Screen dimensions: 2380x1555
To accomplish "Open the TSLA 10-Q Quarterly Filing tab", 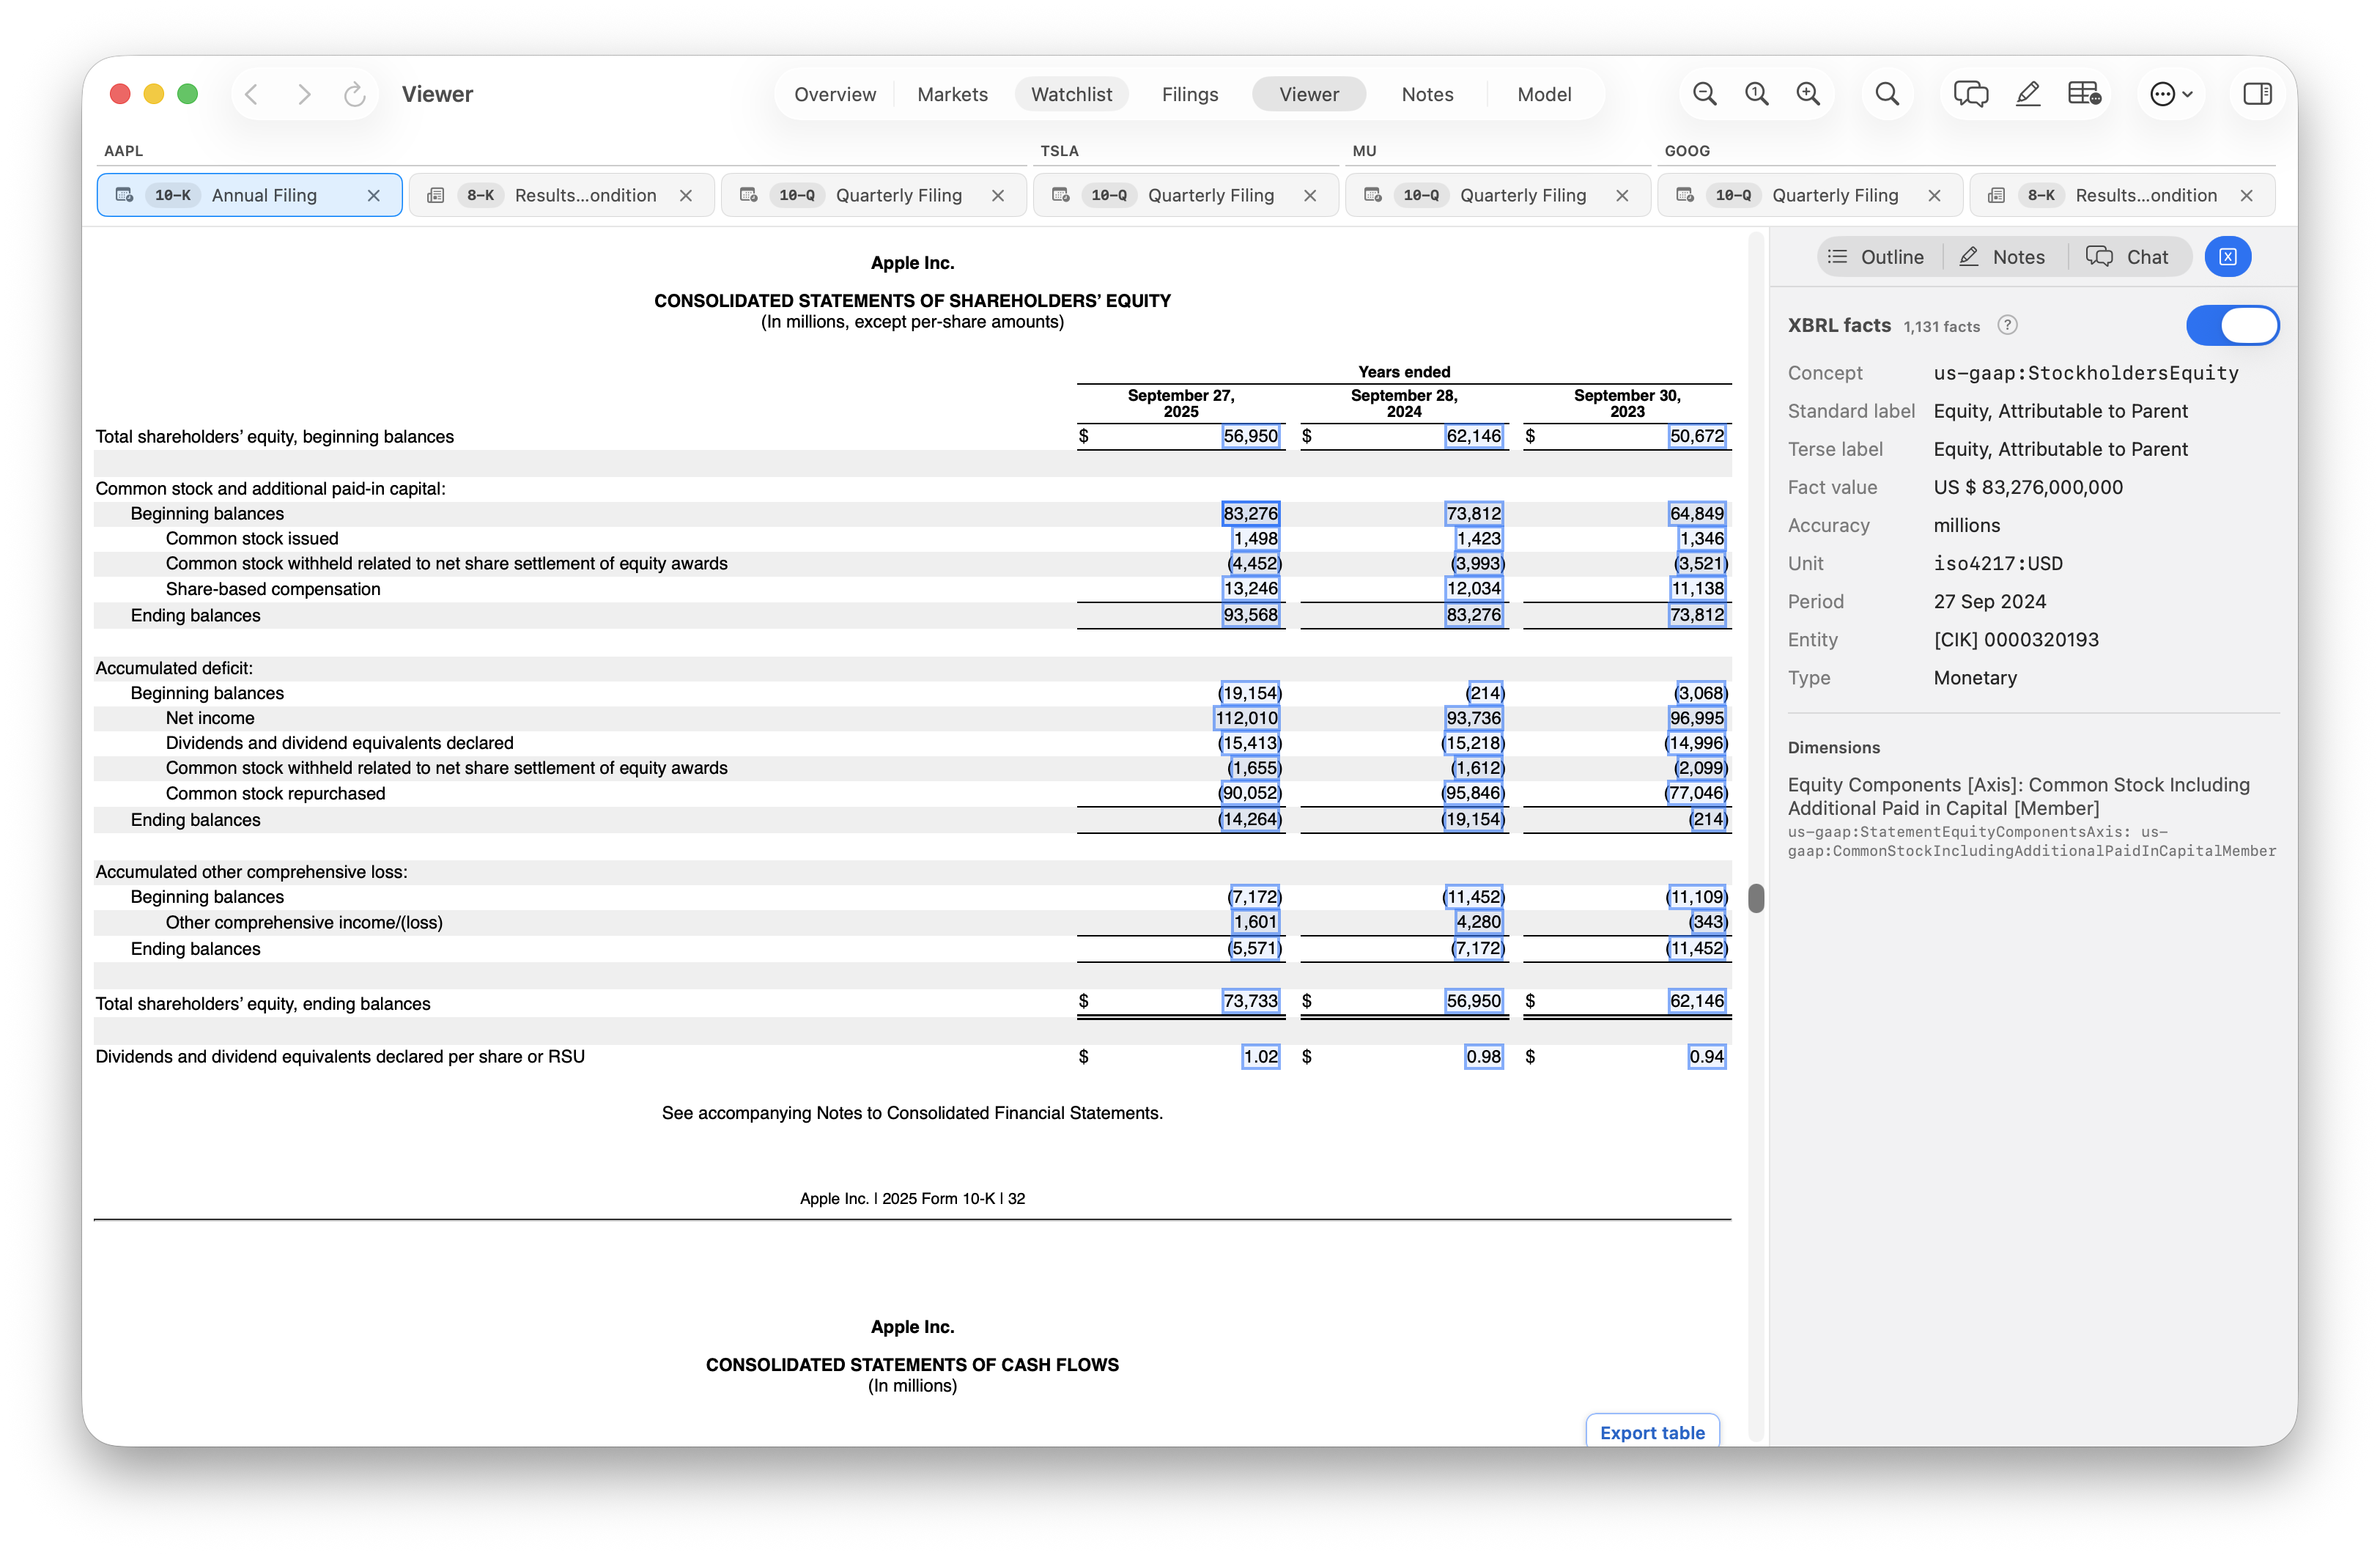I will [1186, 195].
